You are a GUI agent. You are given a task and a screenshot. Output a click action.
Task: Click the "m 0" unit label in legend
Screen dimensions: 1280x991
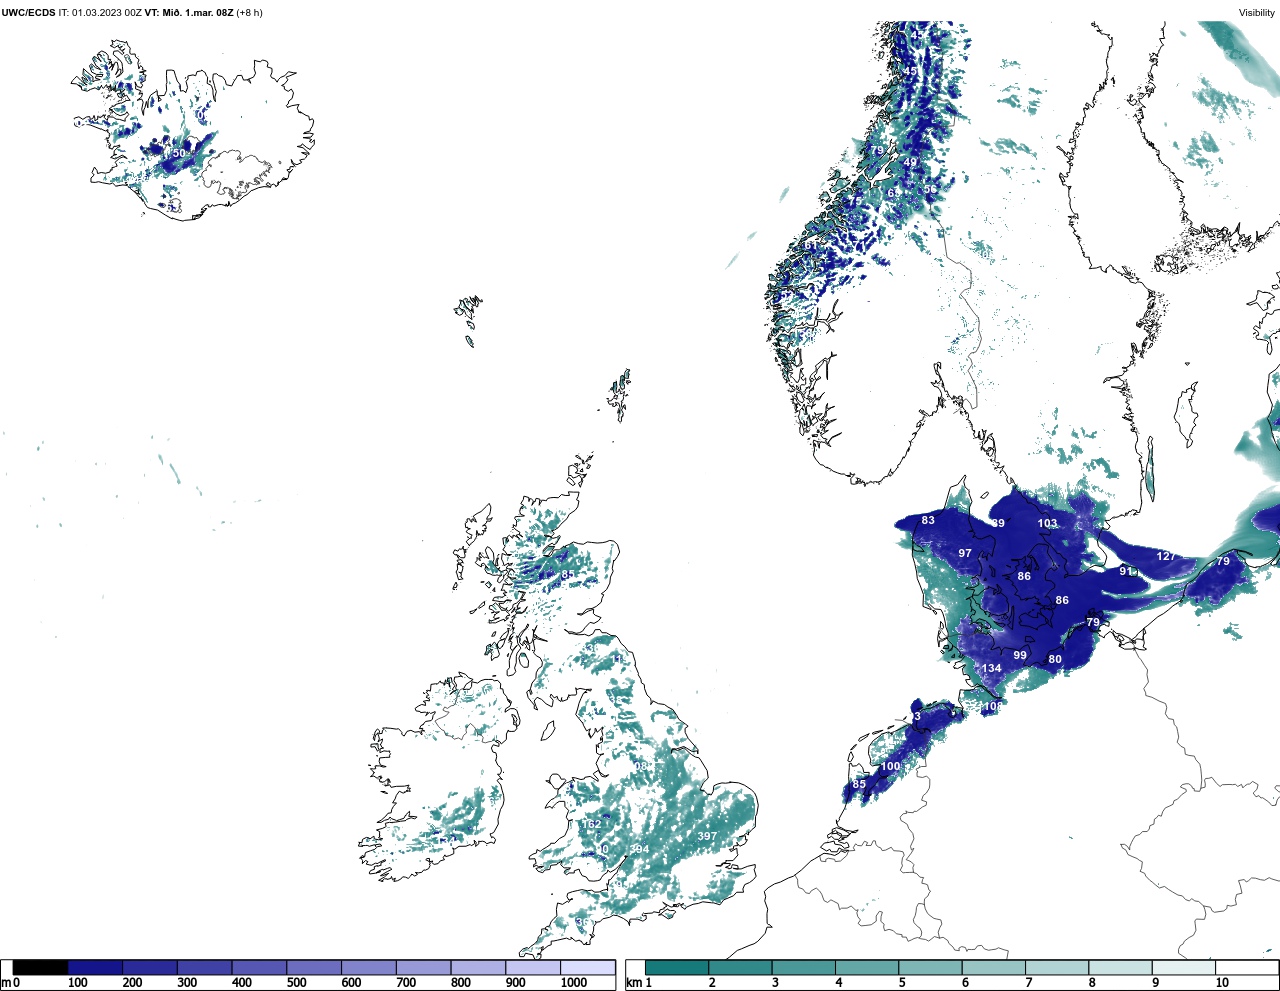11,983
